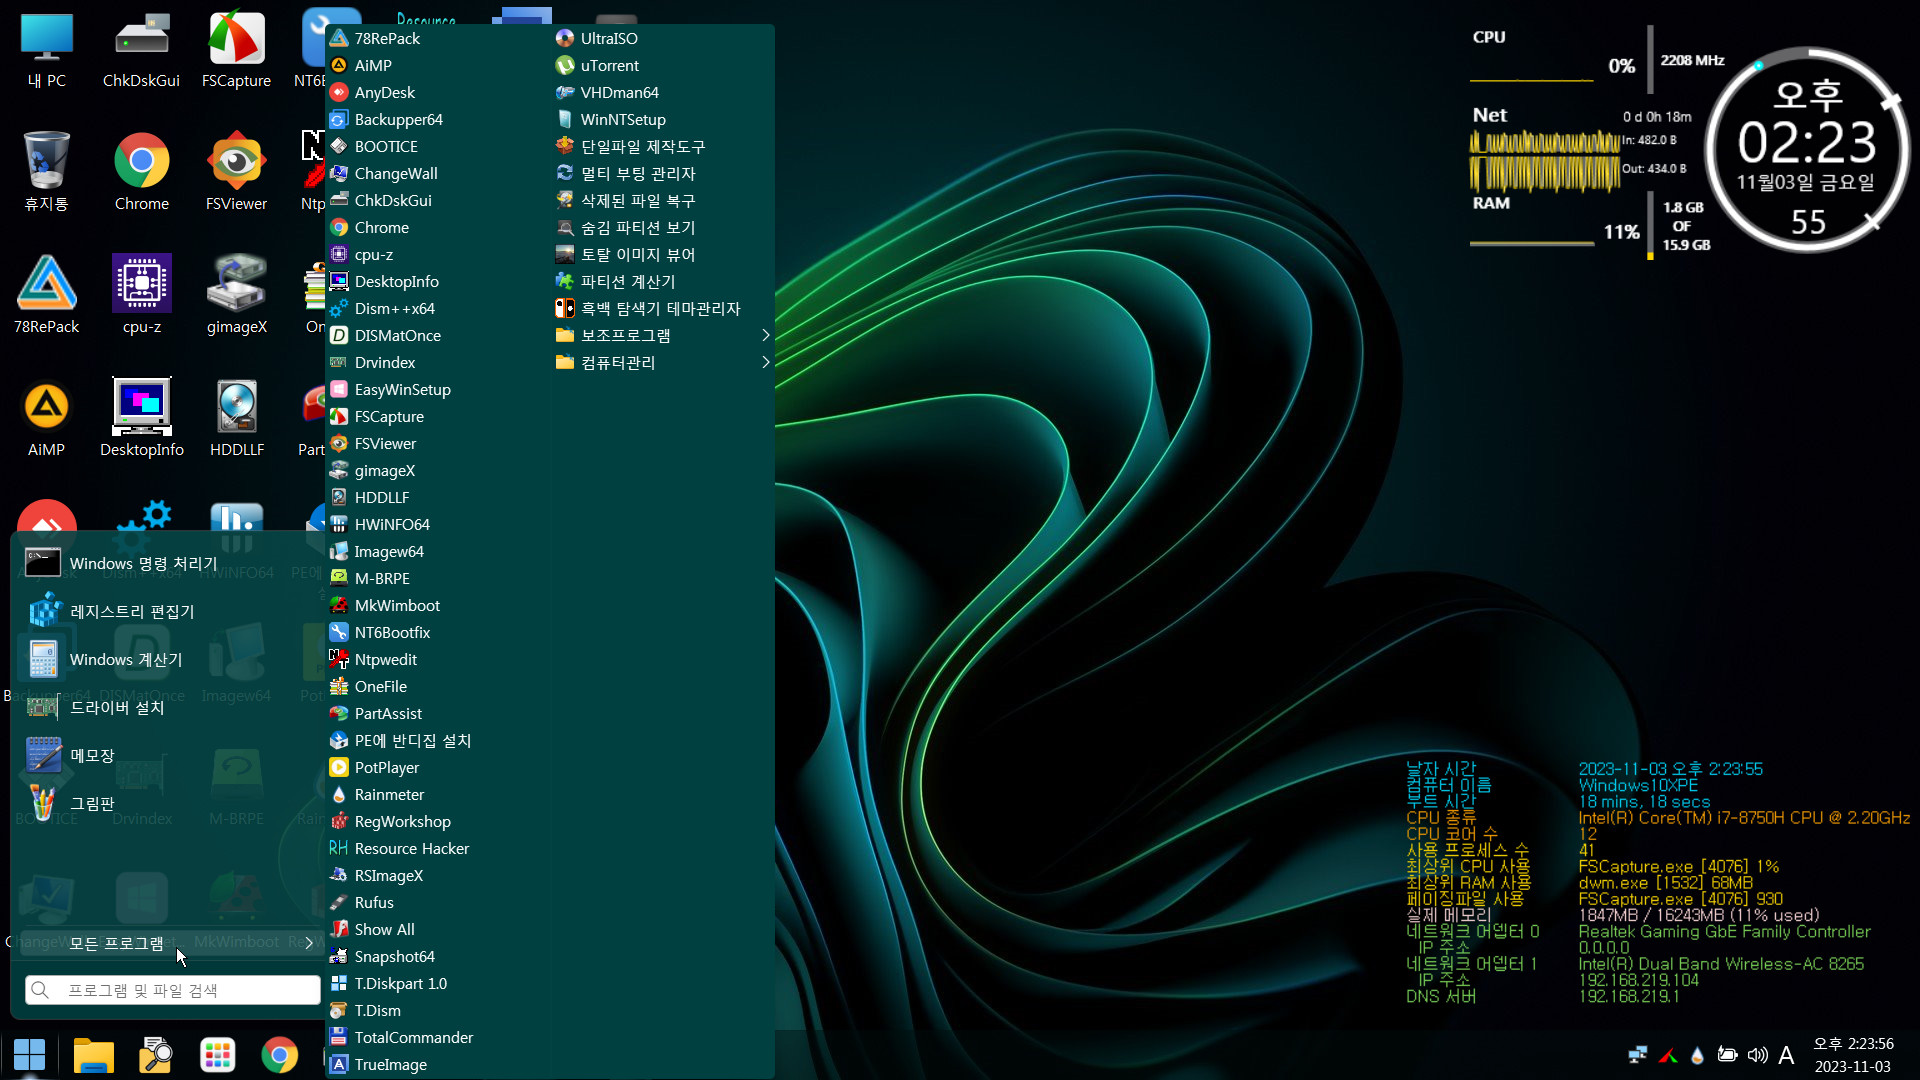
Task: Launch MkWimboot from program list
Action: tap(436, 605)
